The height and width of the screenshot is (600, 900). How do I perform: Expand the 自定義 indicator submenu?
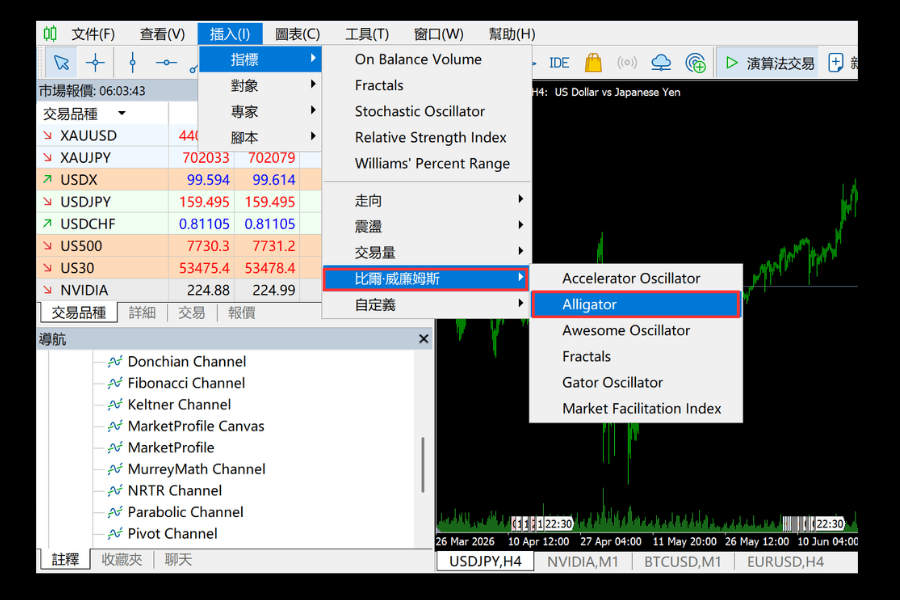tap(426, 305)
